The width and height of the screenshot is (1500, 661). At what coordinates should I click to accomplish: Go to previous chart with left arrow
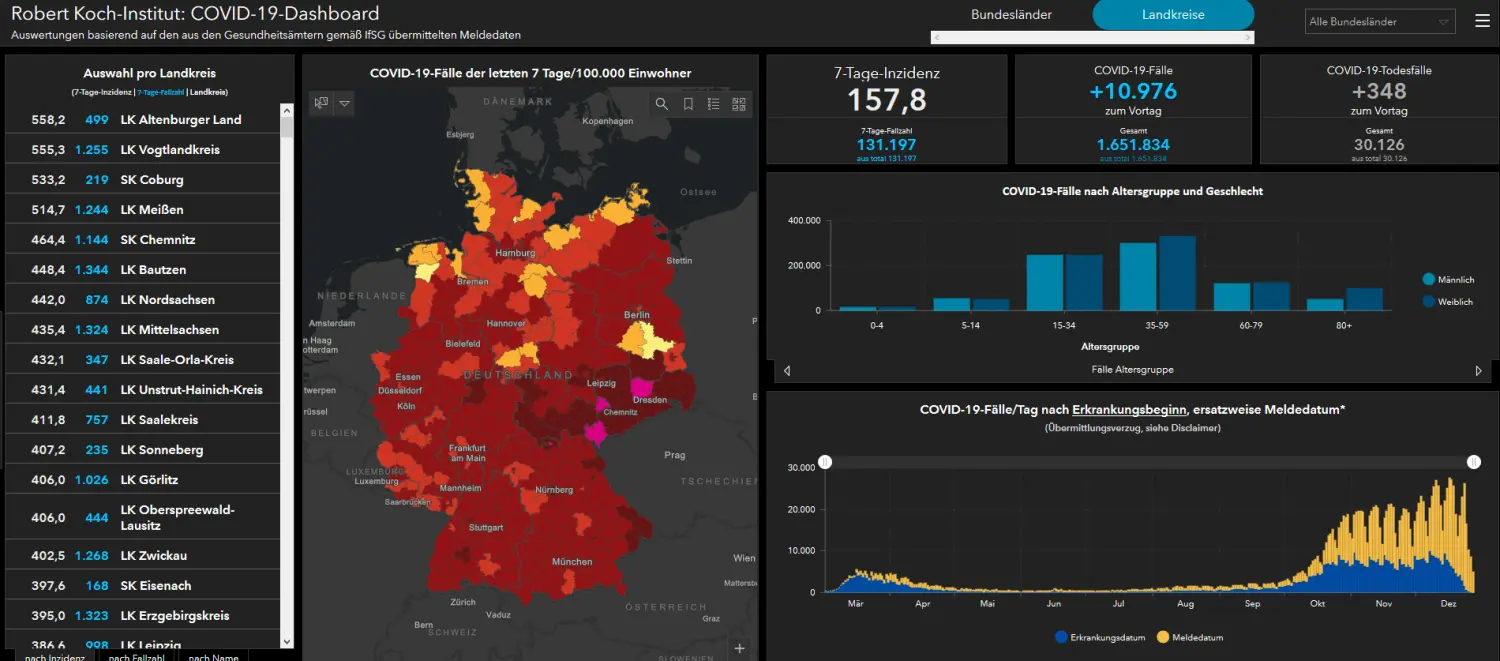tap(787, 370)
